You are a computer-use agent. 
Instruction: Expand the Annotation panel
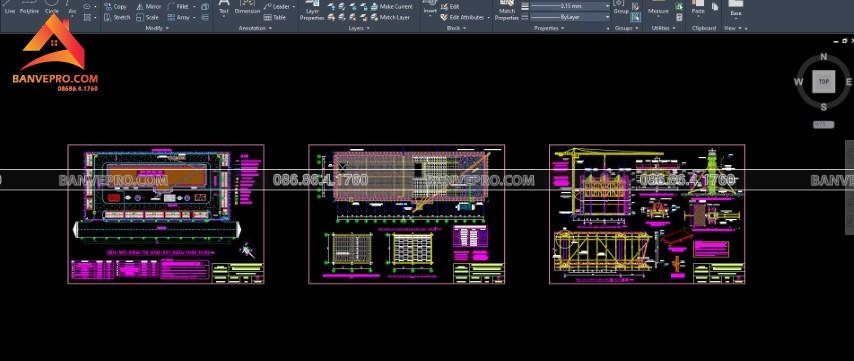255,28
